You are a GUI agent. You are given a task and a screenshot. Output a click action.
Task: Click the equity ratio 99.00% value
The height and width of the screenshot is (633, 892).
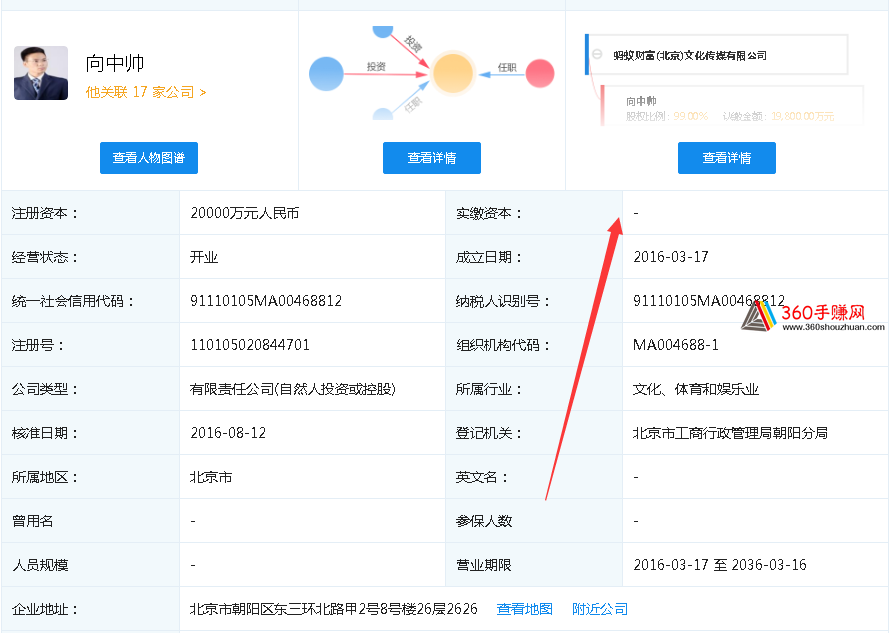(690, 116)
